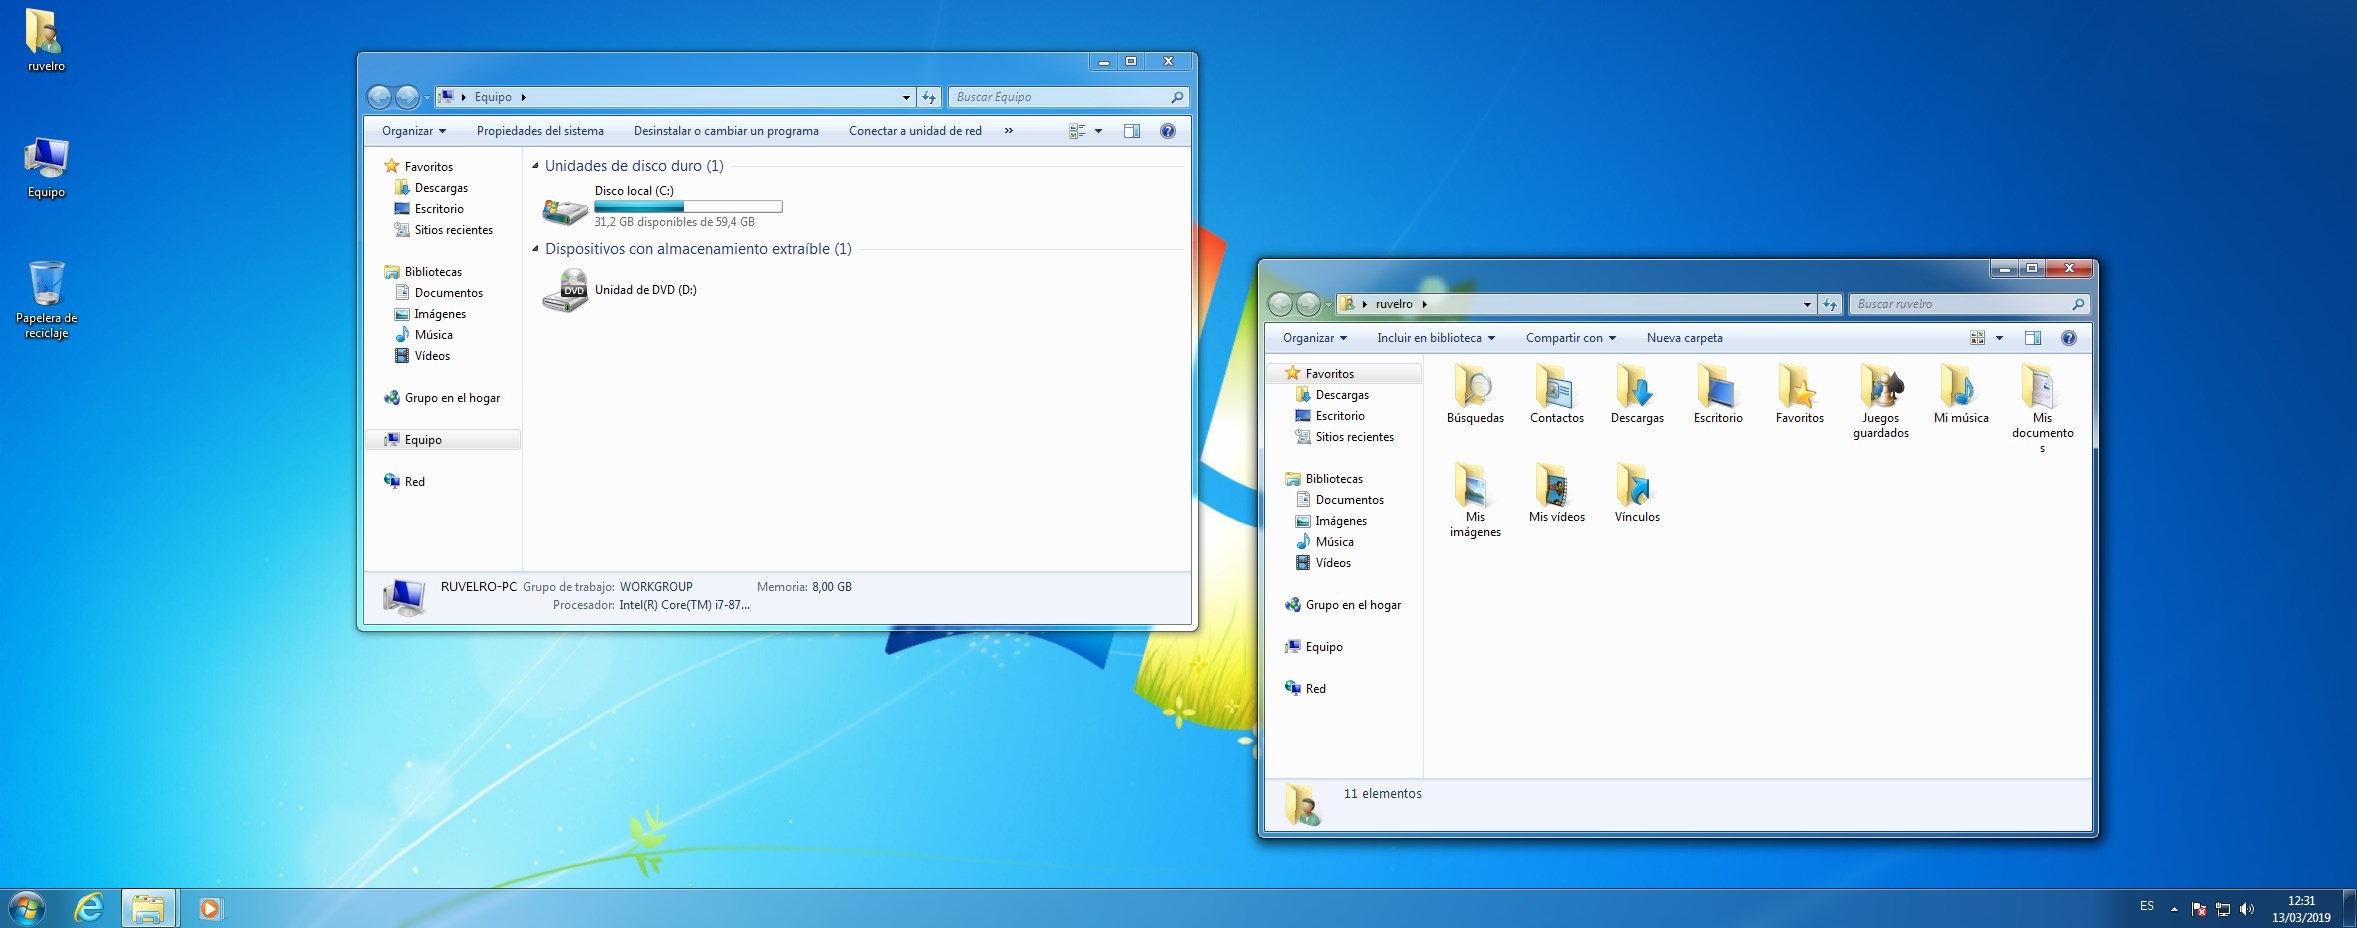Show hidden system tray icons
Image resolution: width=2357 pixels, height=928 pixels.
(2174, 909)
